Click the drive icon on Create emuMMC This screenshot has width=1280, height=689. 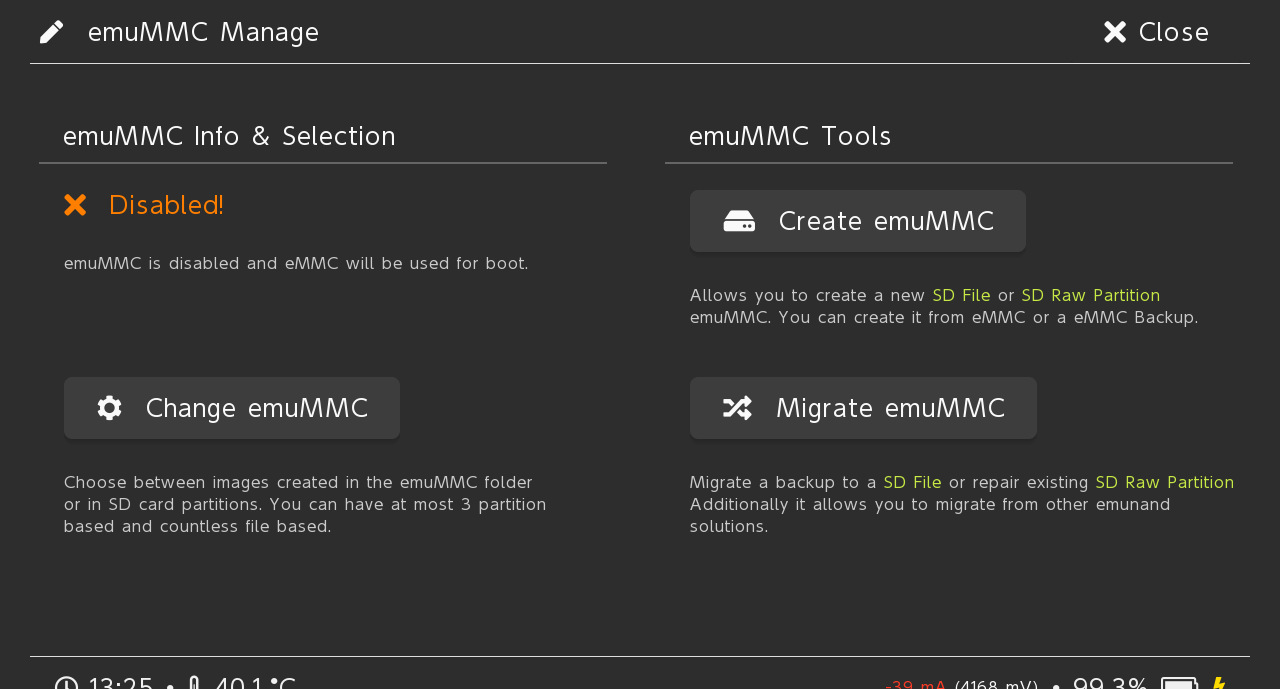pos(739,221)
